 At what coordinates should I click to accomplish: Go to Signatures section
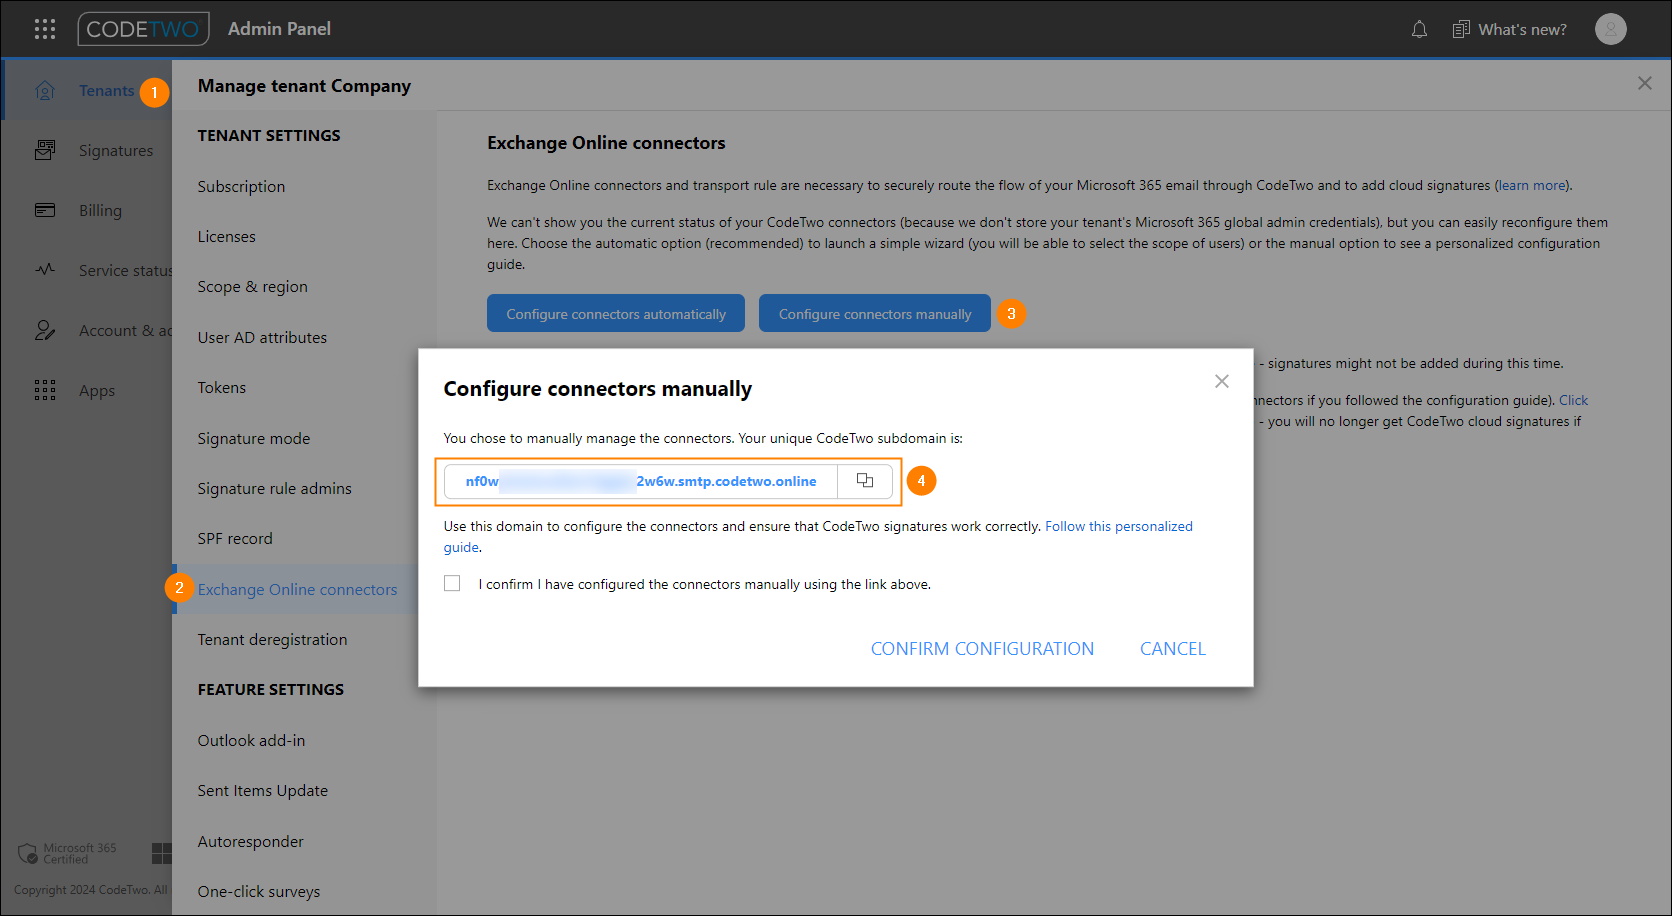116,150
